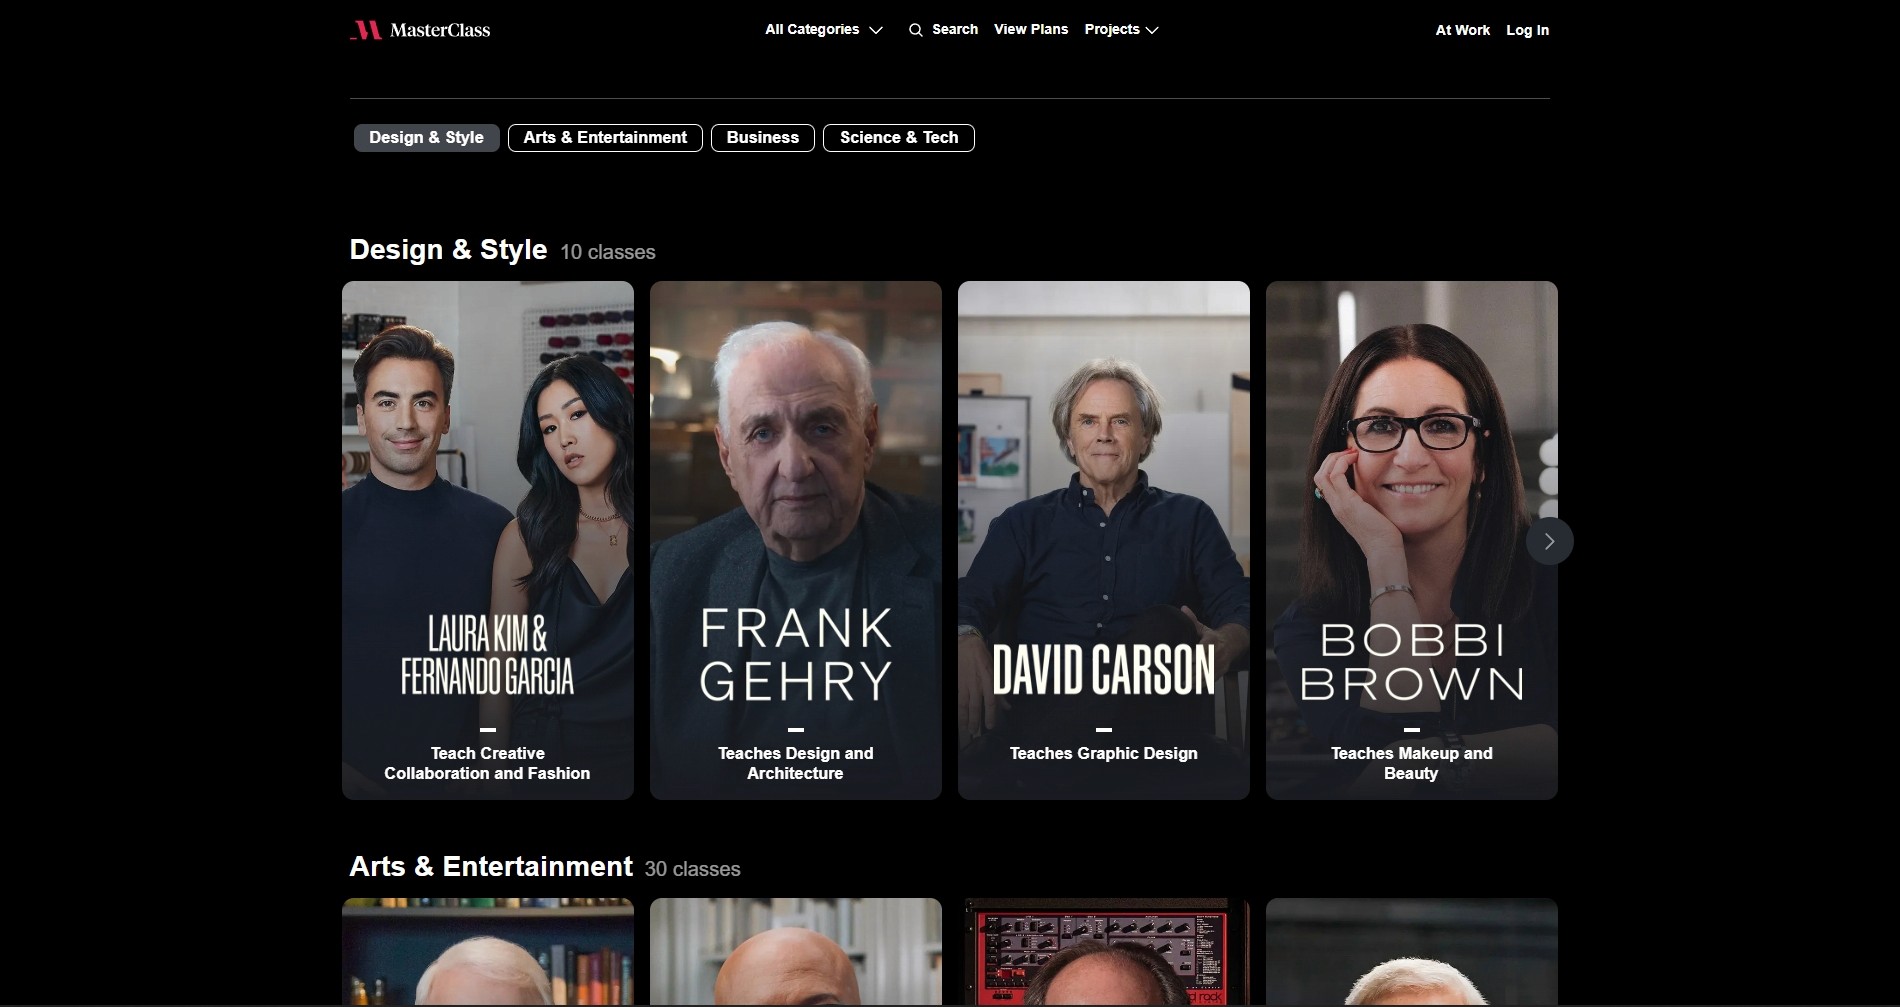This screenshot has width=1900, height=1007.
Task: Select the Science & Tech filter chip
Action: pyautogui.click(x=899, y=138)
